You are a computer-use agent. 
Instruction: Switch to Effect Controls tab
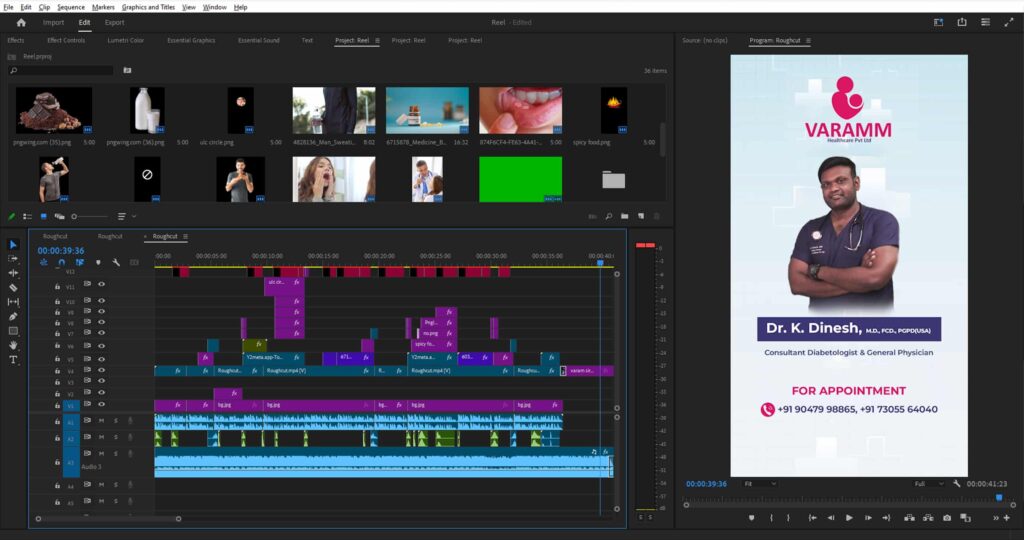coord(66,40)
